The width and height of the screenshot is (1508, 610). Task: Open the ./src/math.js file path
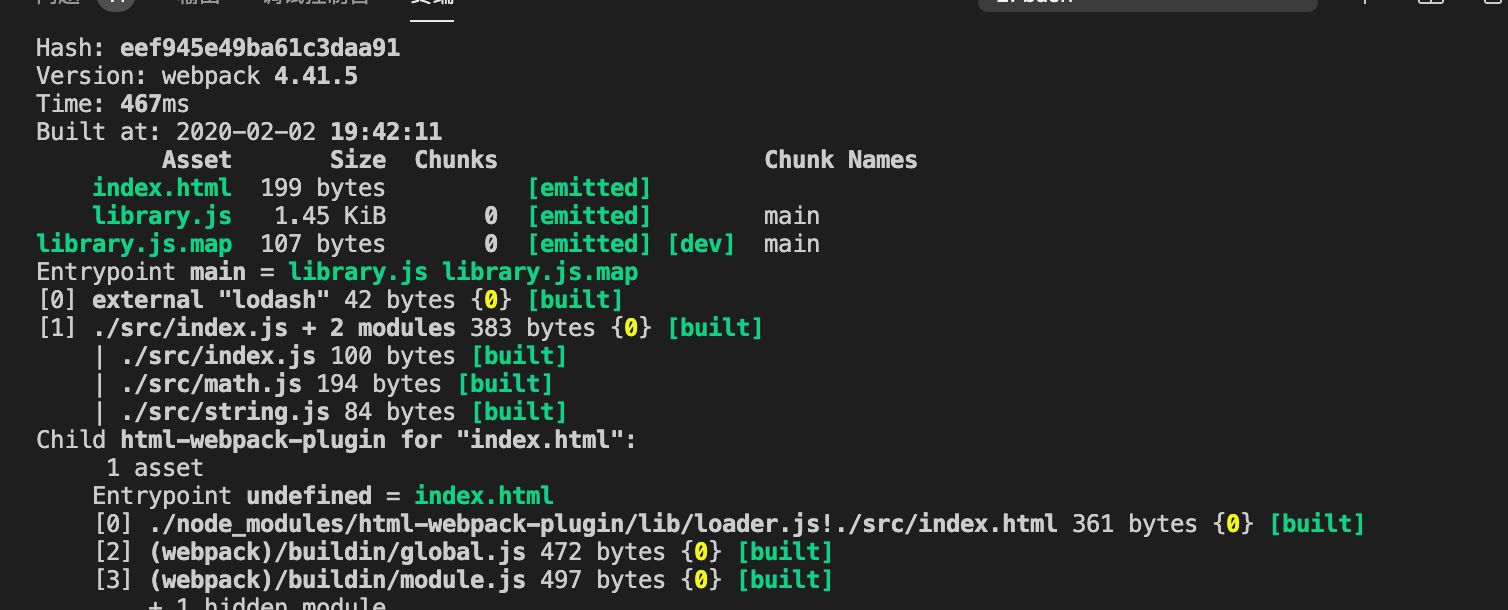(212, 384)
